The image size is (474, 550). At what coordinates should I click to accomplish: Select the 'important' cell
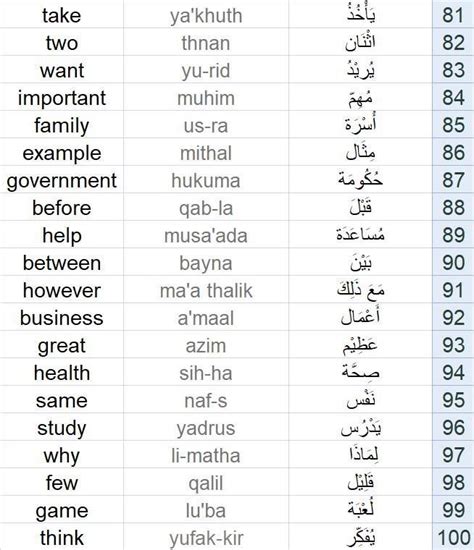coord(61,97)
